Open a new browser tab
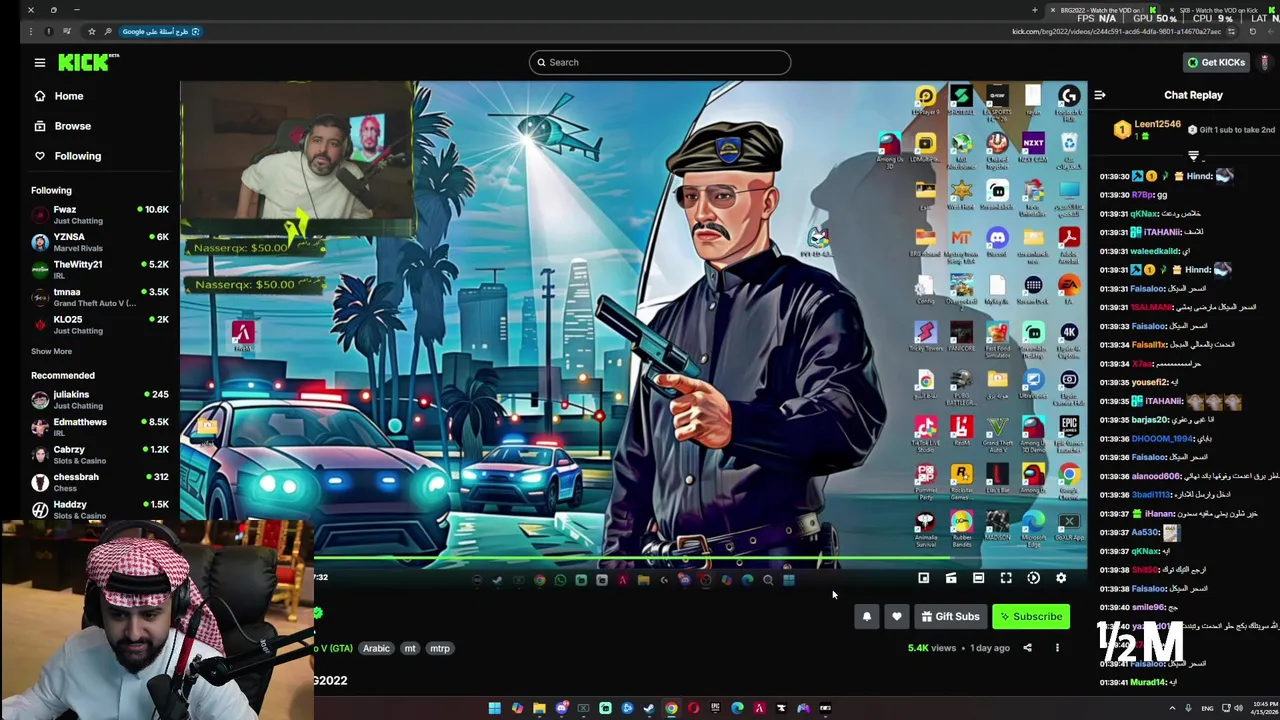This screenshot has height=720, width=1280. pos(1035,10)
